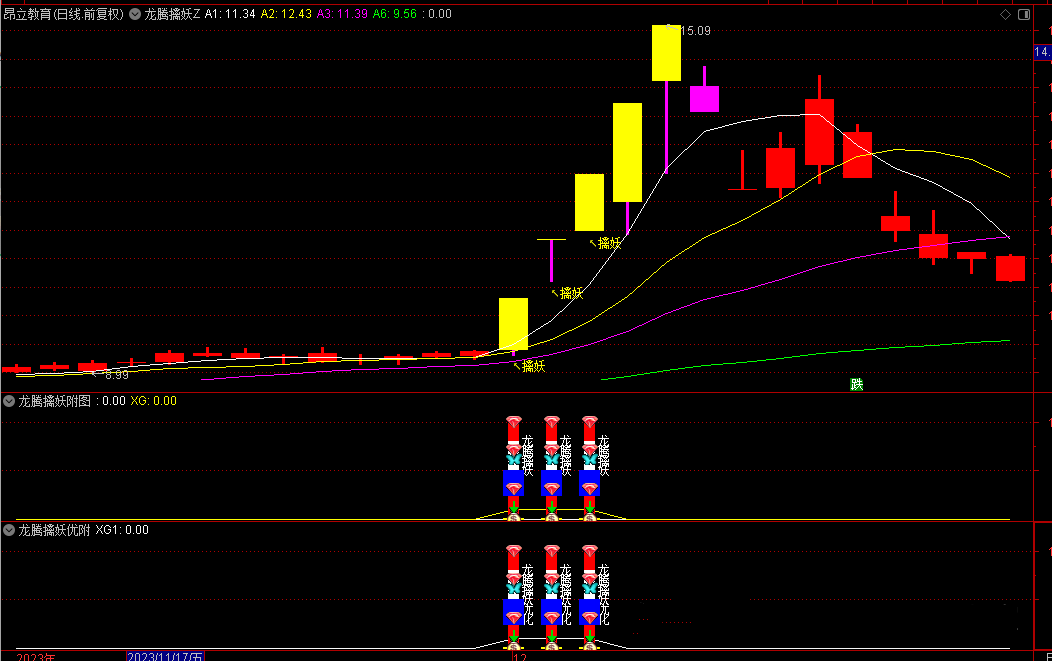Image resolution: width=1052 pixels, height=661 pixels.
Task: Click the uppermost 擒妖 signal label
Action: 608,242
